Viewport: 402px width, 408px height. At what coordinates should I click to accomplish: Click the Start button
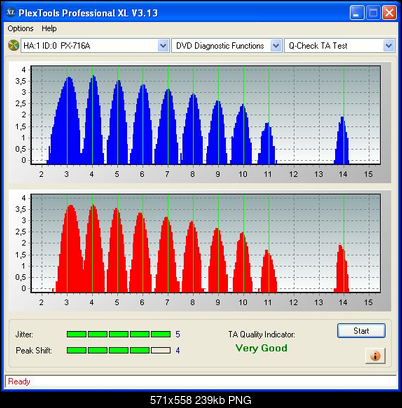(361, 331)
